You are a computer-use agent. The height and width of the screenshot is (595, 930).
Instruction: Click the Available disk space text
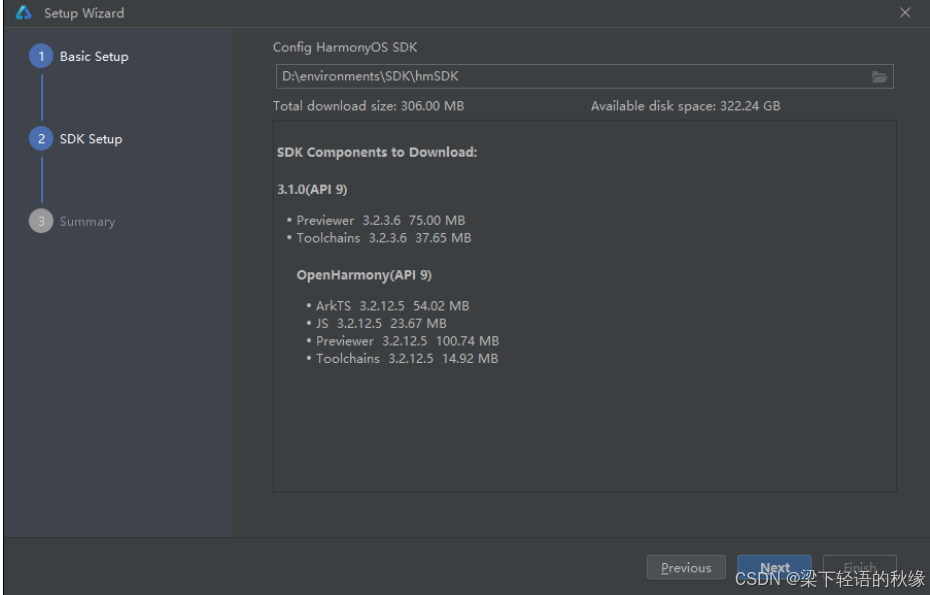(685, 106)
